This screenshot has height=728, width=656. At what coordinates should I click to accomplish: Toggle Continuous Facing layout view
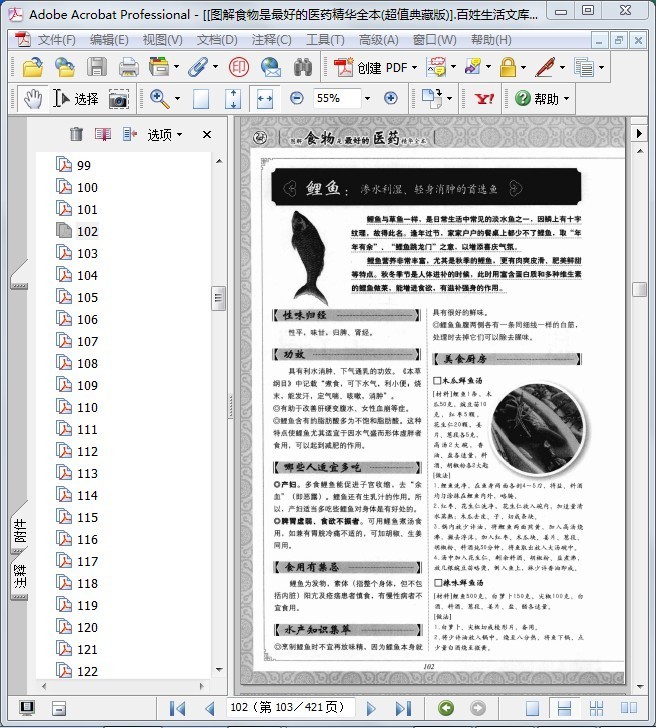[x=595, y=708]
